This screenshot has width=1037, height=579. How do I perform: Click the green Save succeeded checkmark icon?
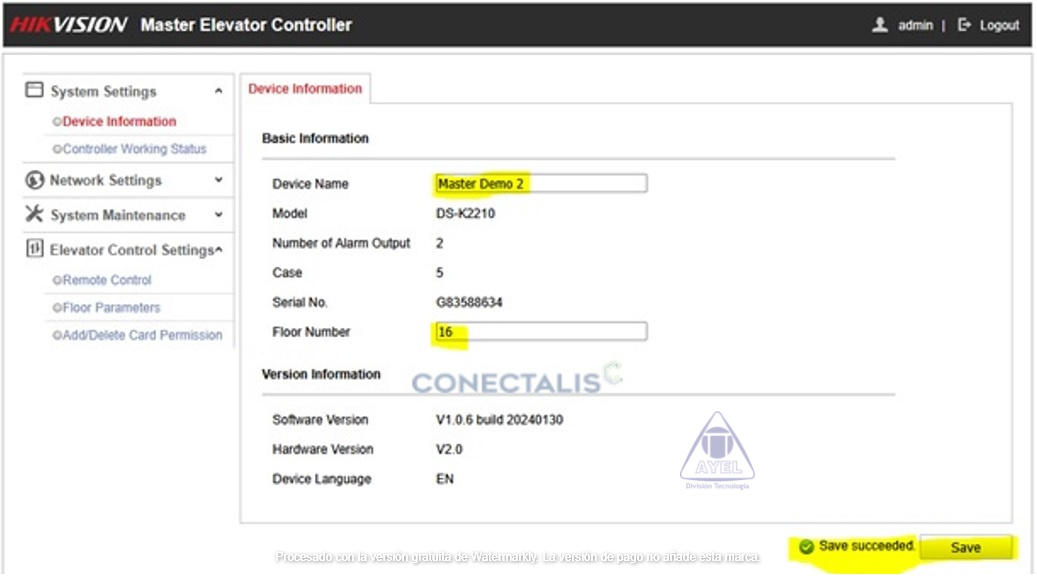pyautogui.click(x=806, y=547)
